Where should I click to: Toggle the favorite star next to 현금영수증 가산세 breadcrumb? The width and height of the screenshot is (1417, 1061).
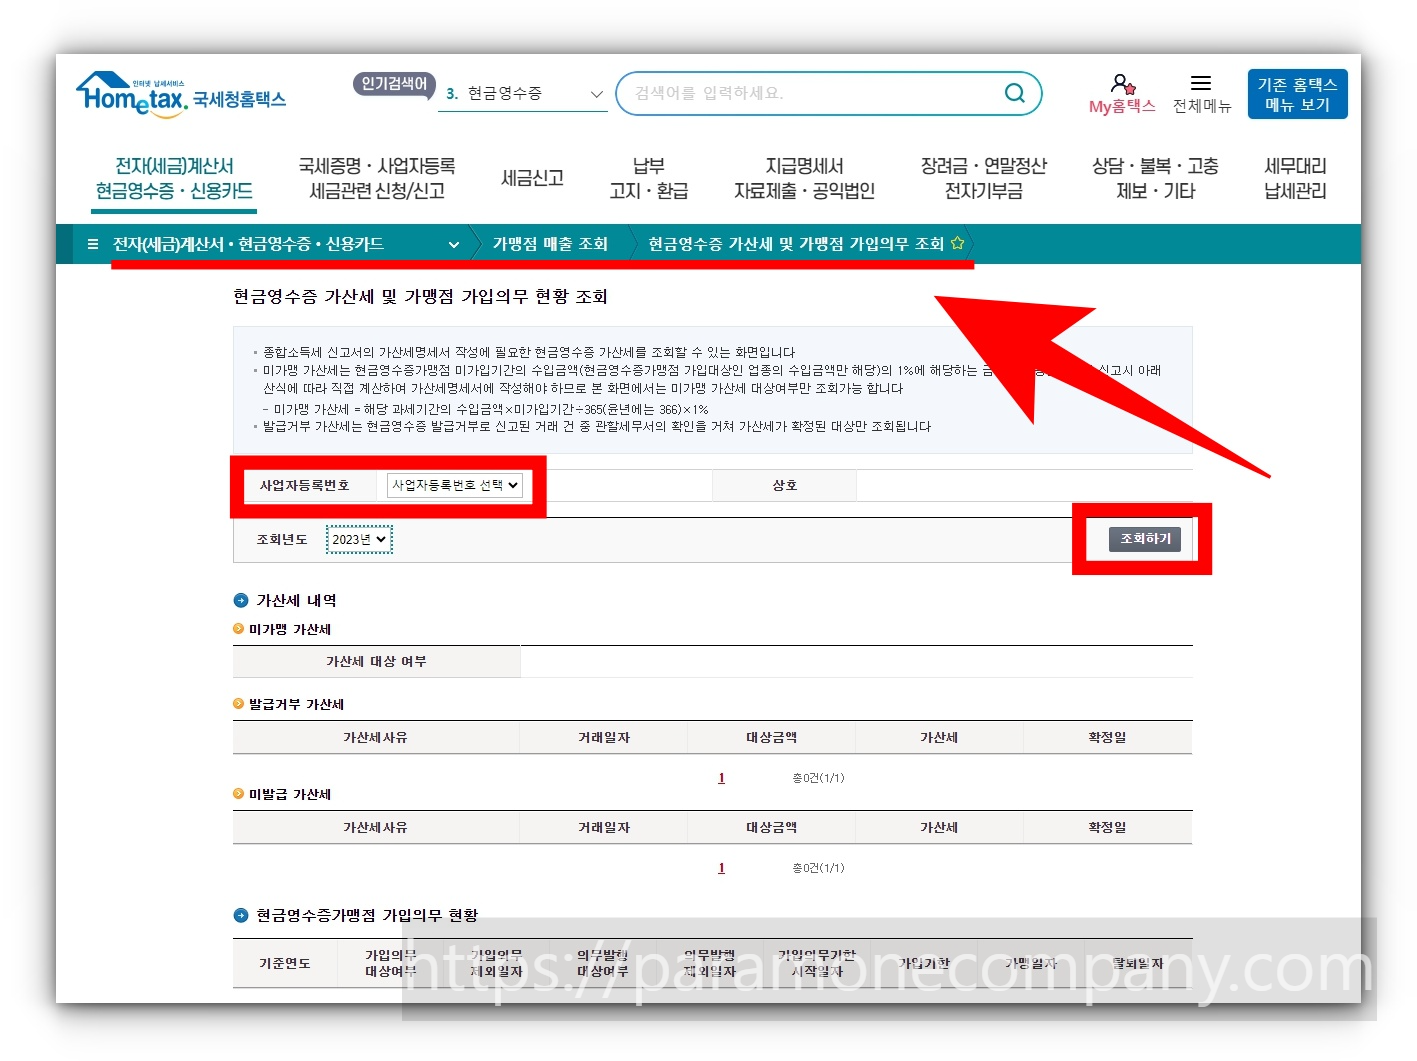point(958,242)
